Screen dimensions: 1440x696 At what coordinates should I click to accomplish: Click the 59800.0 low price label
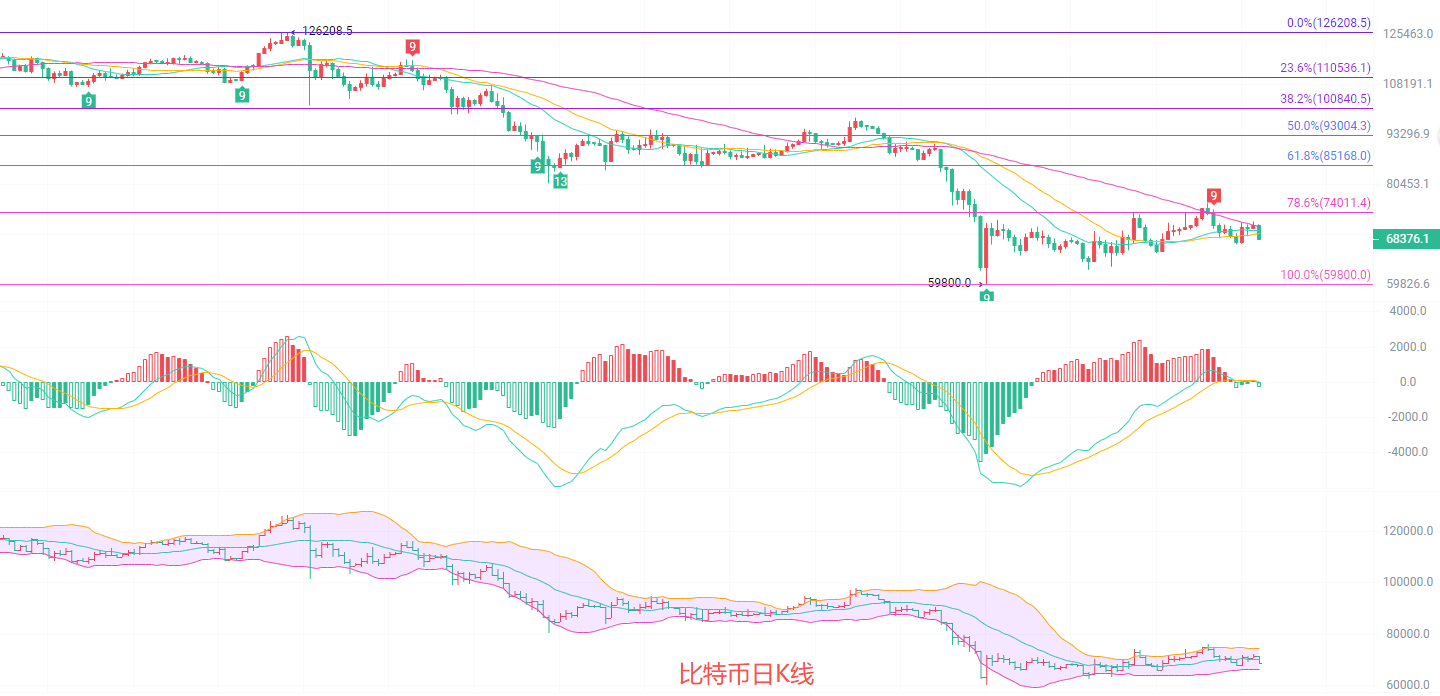(x=949, y=283)
